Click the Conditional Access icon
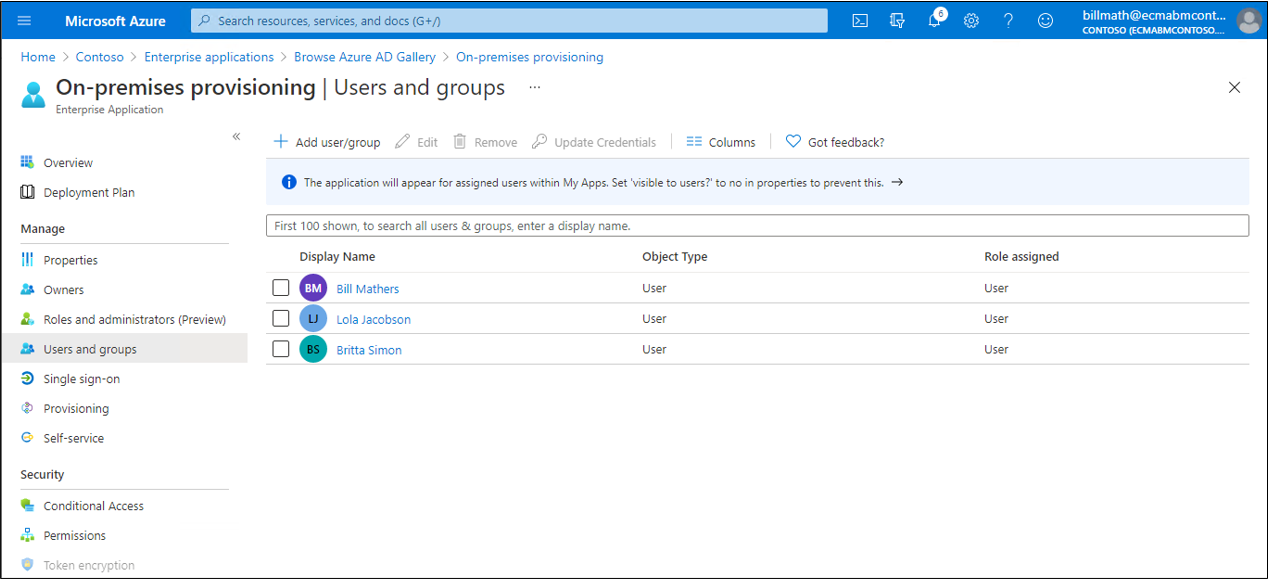 tap(28, 506)
